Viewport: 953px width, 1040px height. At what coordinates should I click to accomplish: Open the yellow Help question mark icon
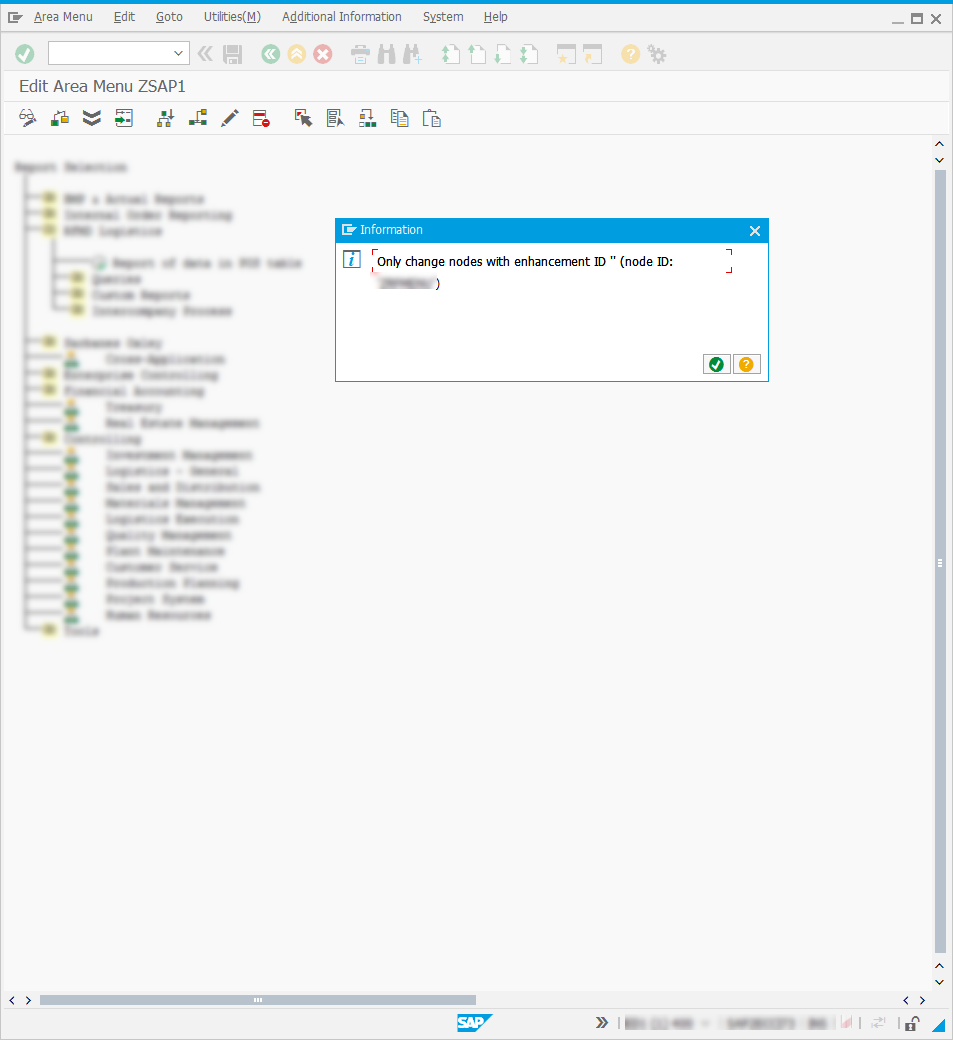click(630, 54)
